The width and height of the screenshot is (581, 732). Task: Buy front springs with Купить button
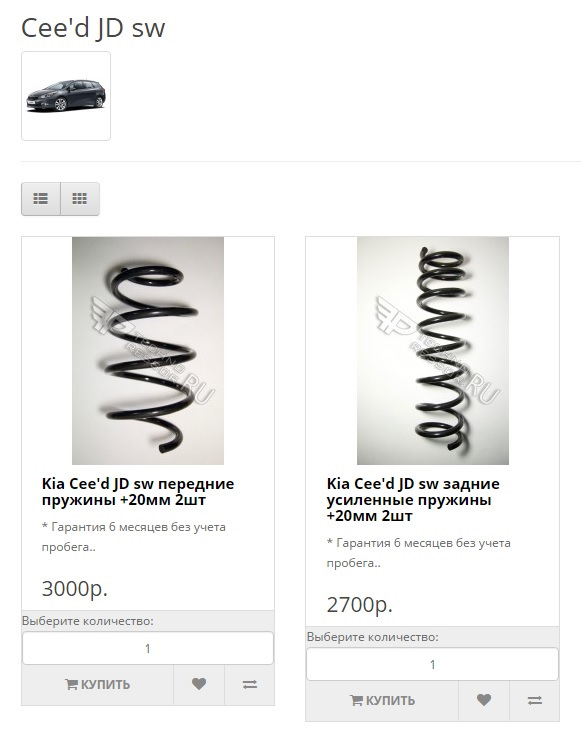tap(98, 684)
